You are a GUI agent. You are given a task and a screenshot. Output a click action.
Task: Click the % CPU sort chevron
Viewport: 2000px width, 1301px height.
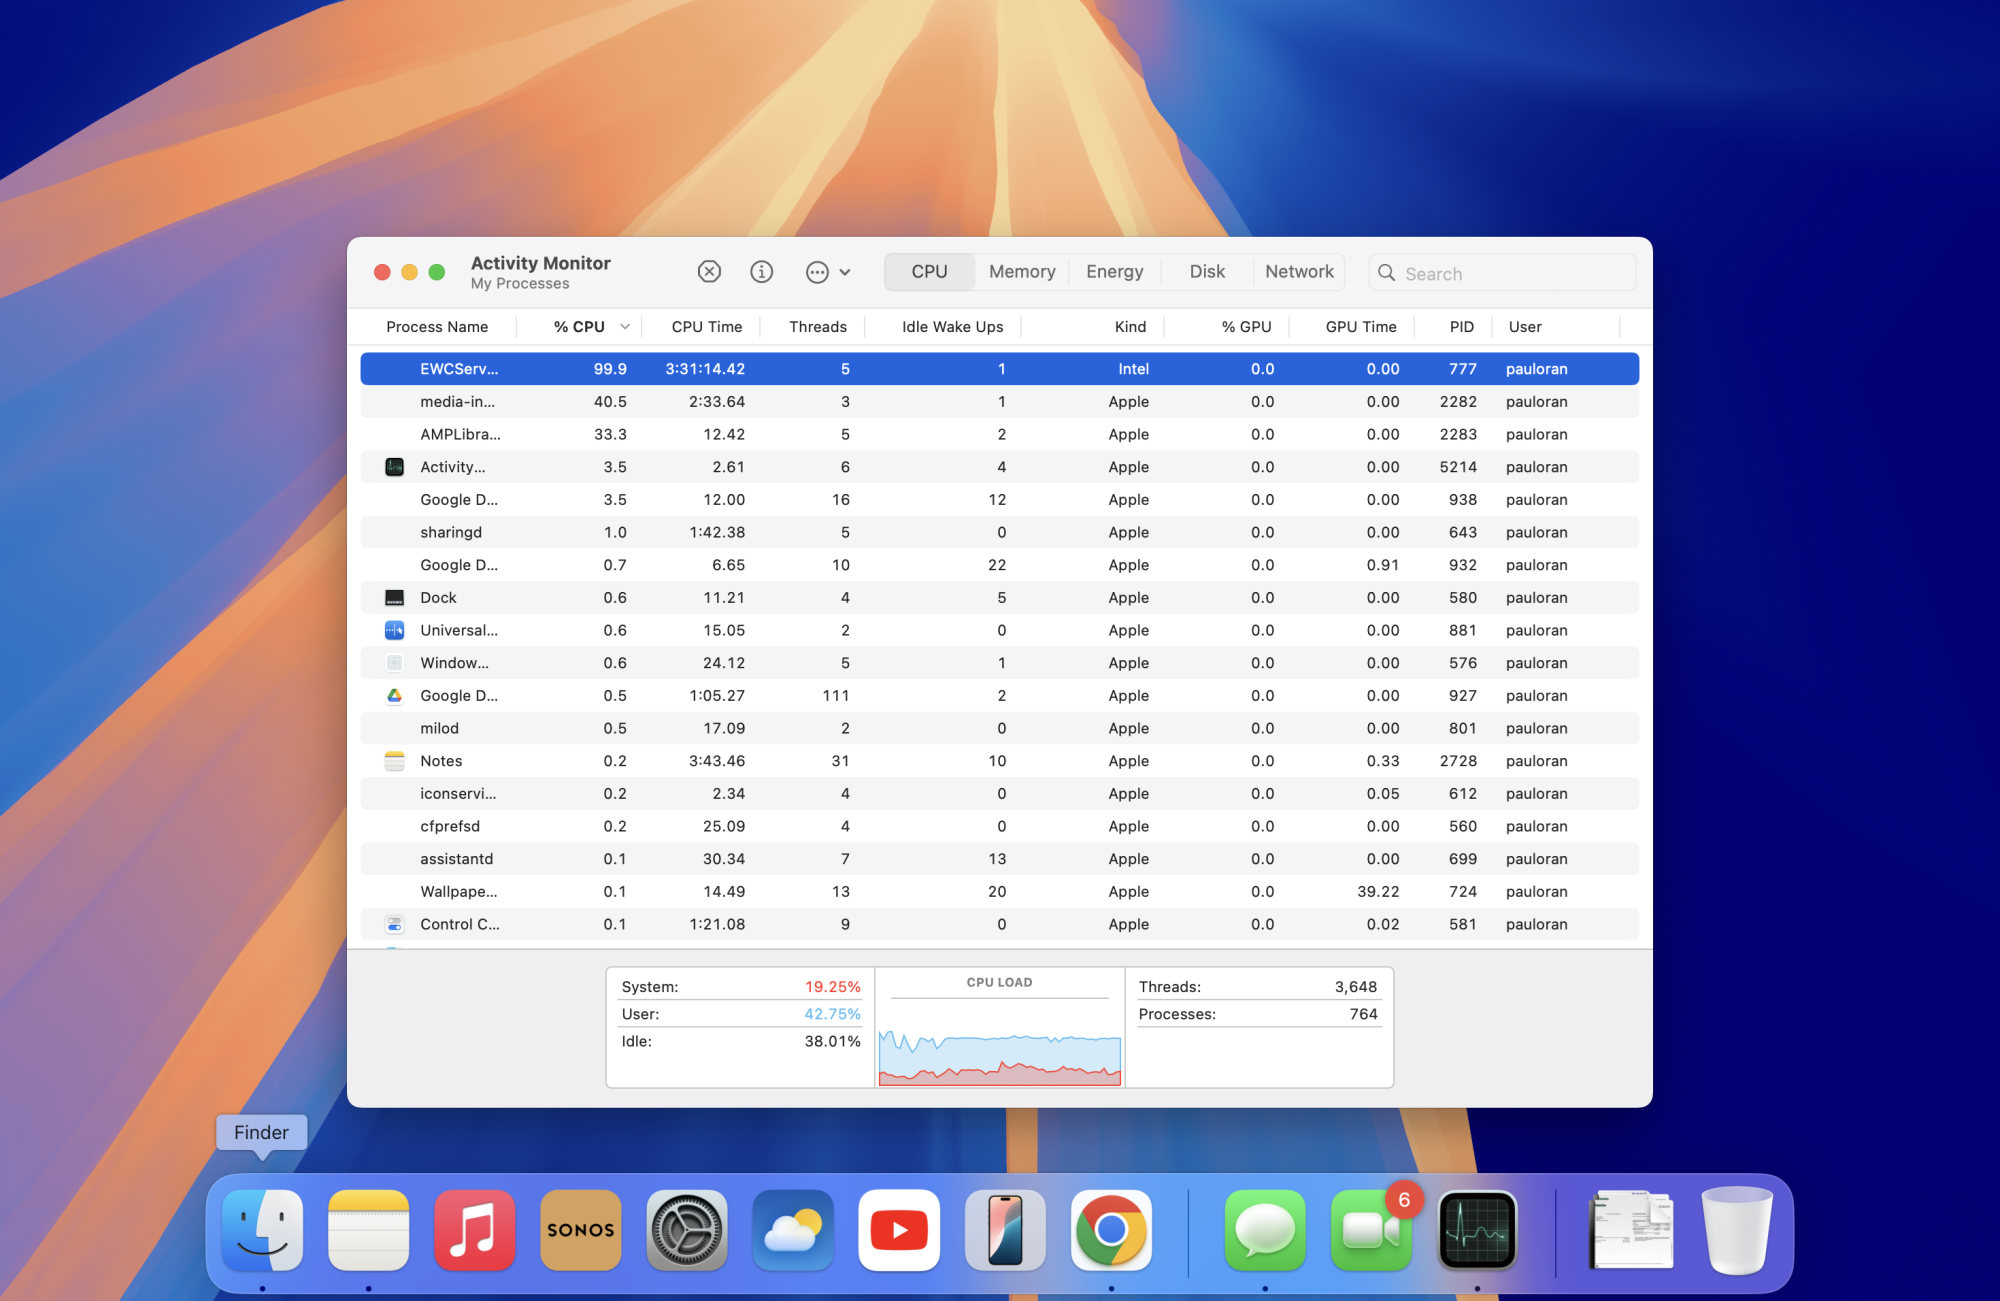coord(624,326)
